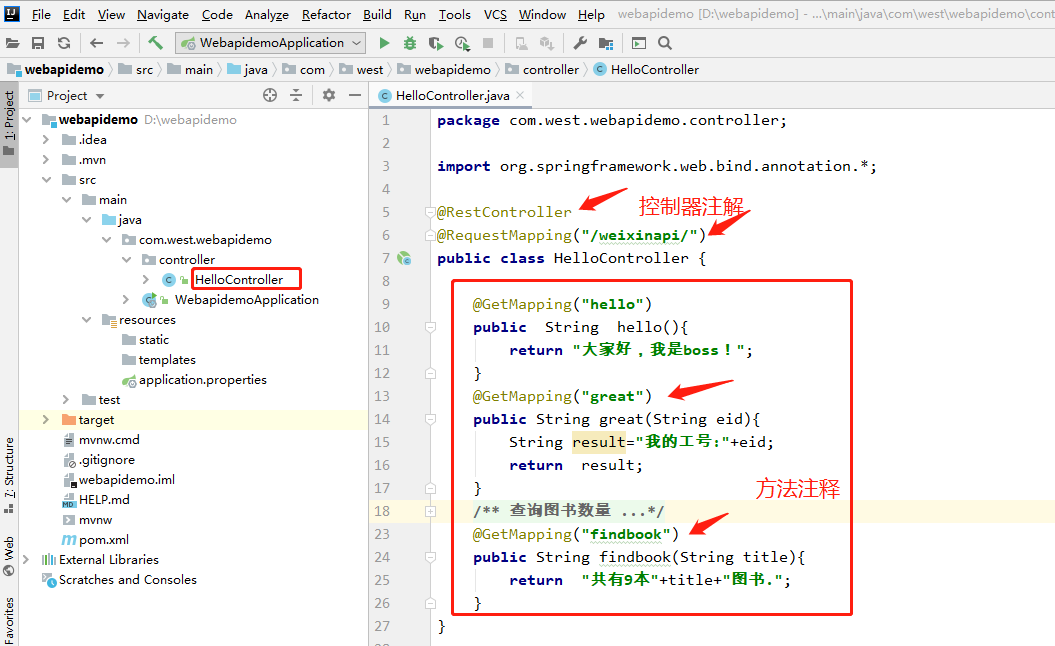Select HelloController in project tree
The width and height of the screenshot is (1055, 646).
[239, 279]
